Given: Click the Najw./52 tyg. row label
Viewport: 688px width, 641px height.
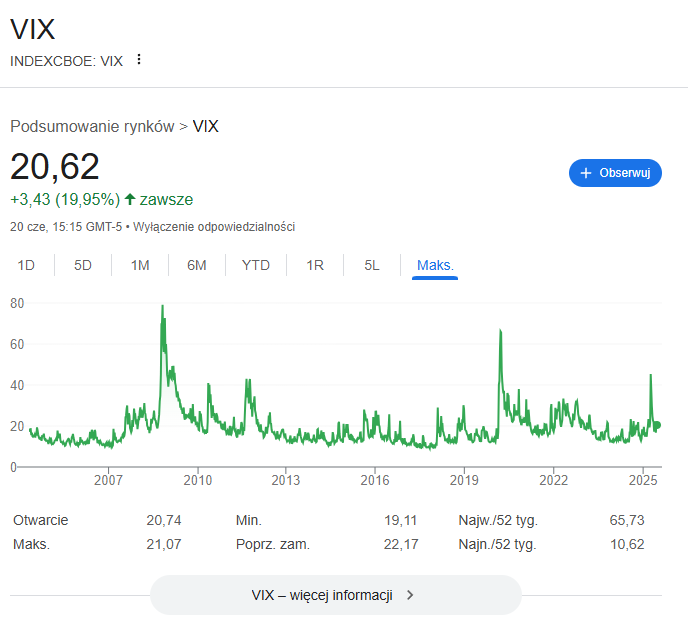Looking at the screenshot, I should click(498, 520).
